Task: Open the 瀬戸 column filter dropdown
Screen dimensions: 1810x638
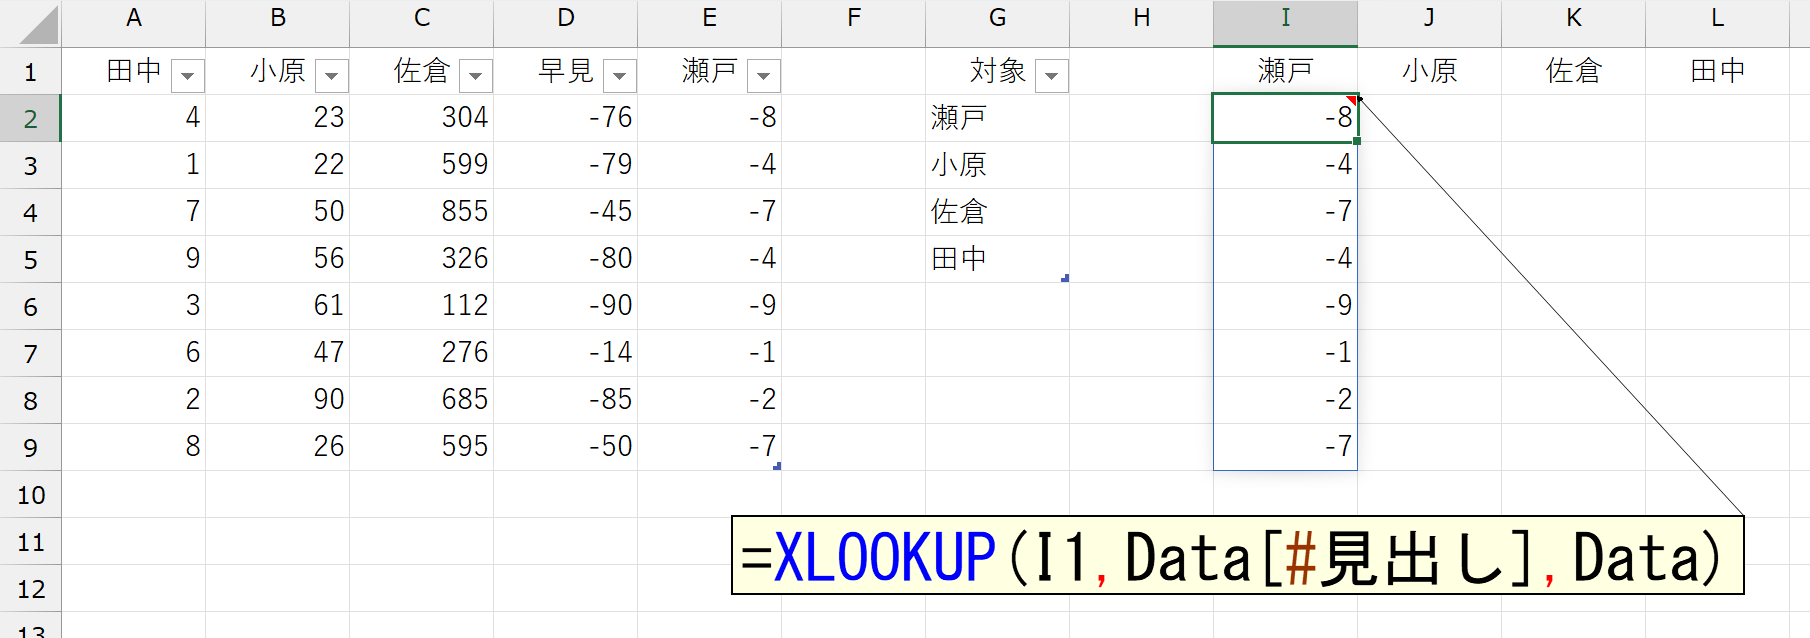Action: click(x=764, y=75)
